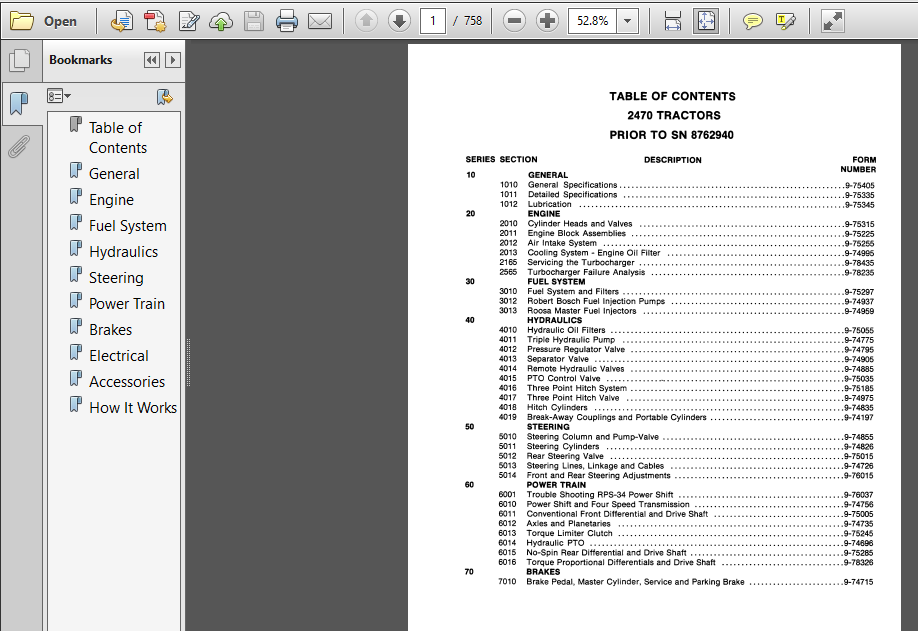The width and height of the screenshot is (918, 631).
Task: Open the Hydraulics bookmark
Action: pos(124,252)
